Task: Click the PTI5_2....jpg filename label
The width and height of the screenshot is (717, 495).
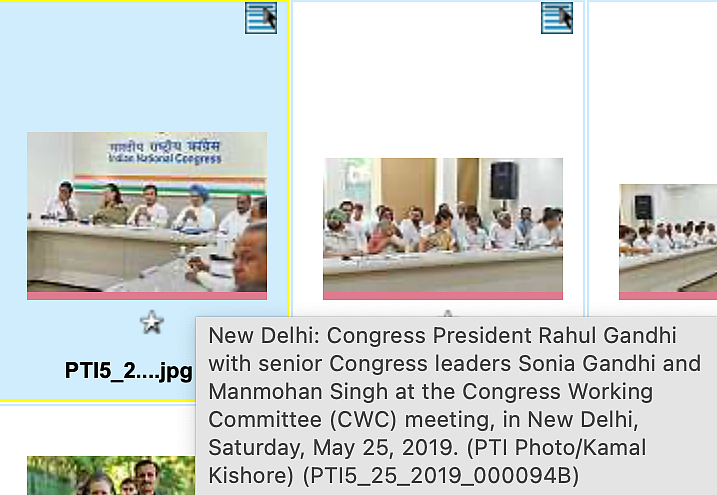Action: point(128,371)
